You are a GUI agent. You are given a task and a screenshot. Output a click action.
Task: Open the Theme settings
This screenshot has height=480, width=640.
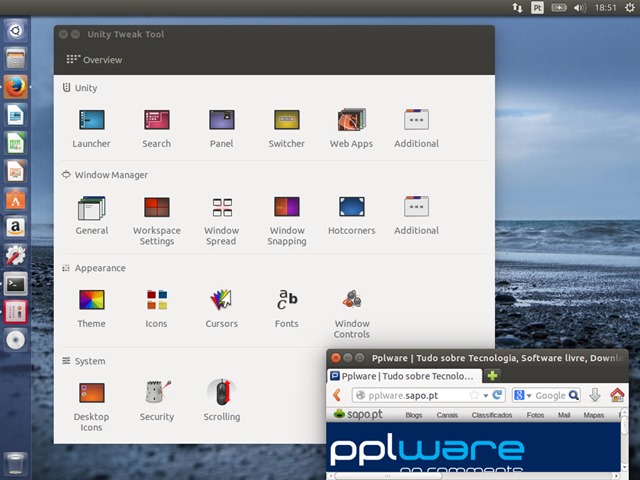(x=91, y=309)
